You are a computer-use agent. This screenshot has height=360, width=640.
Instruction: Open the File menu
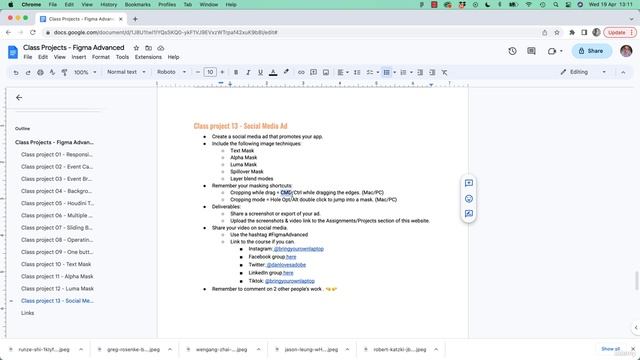coord(28,57)
